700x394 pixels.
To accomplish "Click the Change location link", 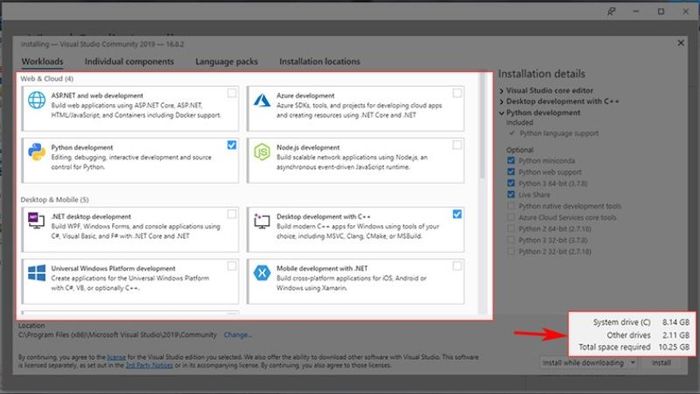I will pos(238,335).
